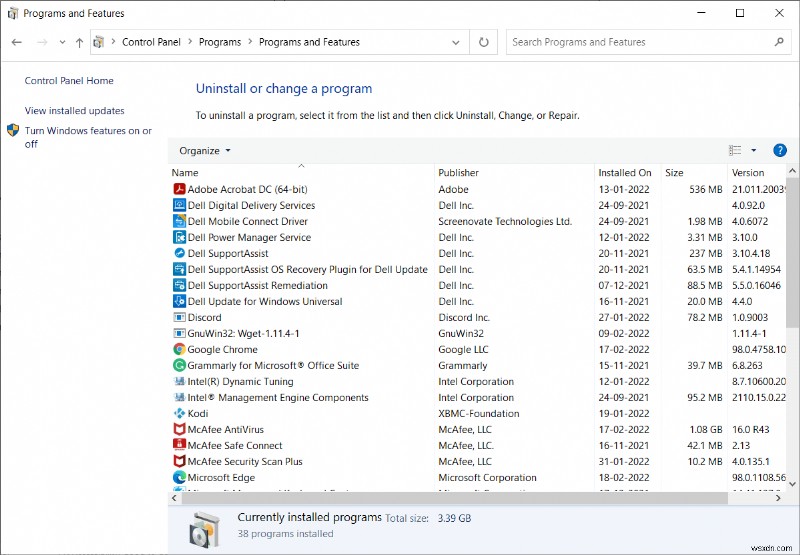The height and width of the screenshot is (555, 800).
Task: Click the Discord program icon
Action: point(179,317)
